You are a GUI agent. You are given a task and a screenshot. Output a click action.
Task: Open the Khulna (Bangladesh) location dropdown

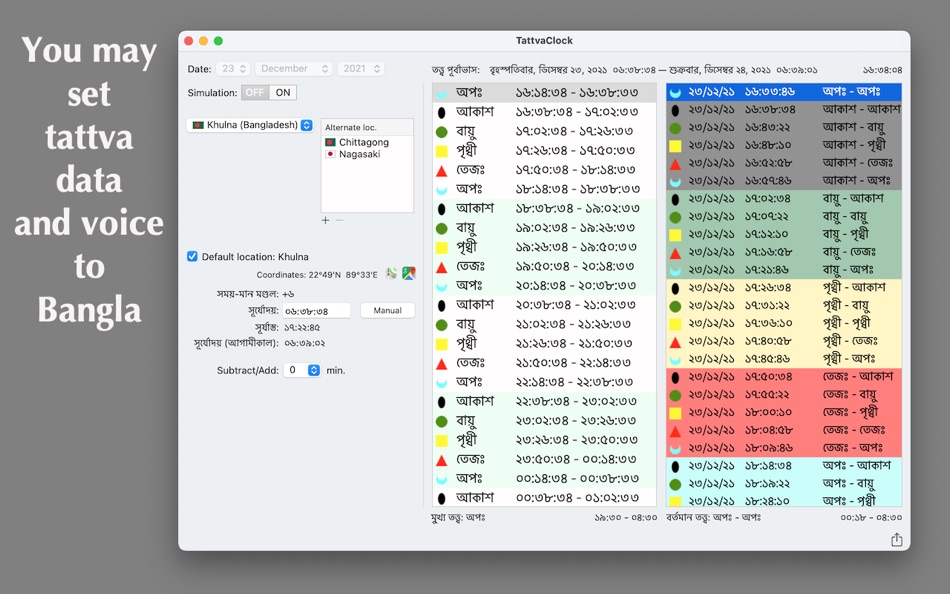click(x=250, y=125)
